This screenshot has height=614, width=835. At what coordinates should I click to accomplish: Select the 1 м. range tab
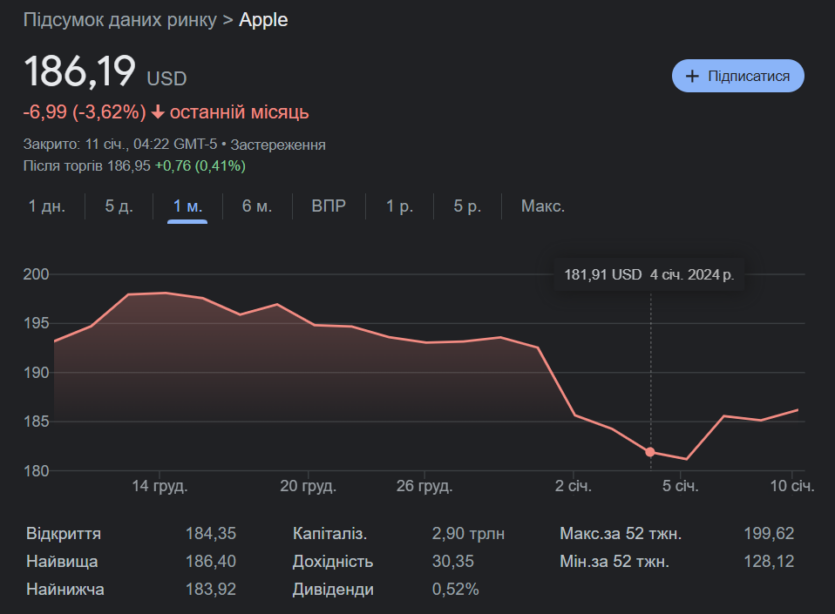click(x=187, y=206)
